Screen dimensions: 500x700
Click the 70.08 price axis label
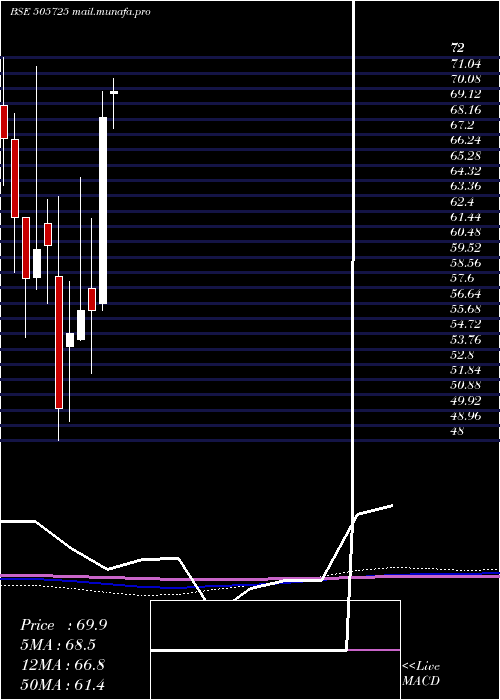(466, 79)
